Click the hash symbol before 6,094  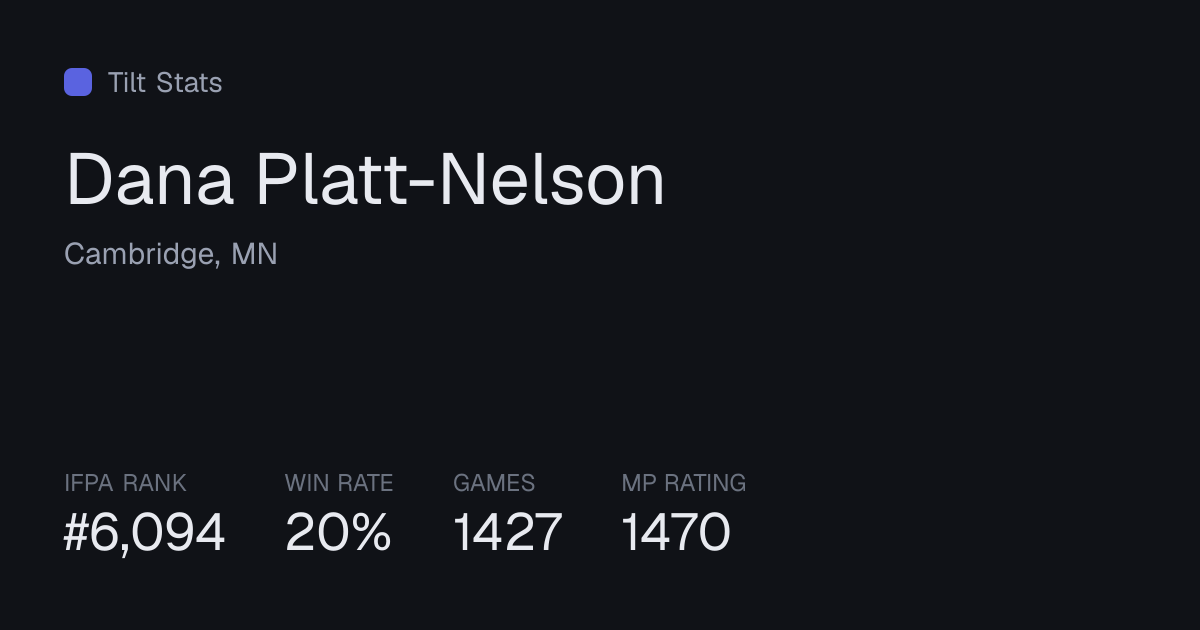[77, 532]
